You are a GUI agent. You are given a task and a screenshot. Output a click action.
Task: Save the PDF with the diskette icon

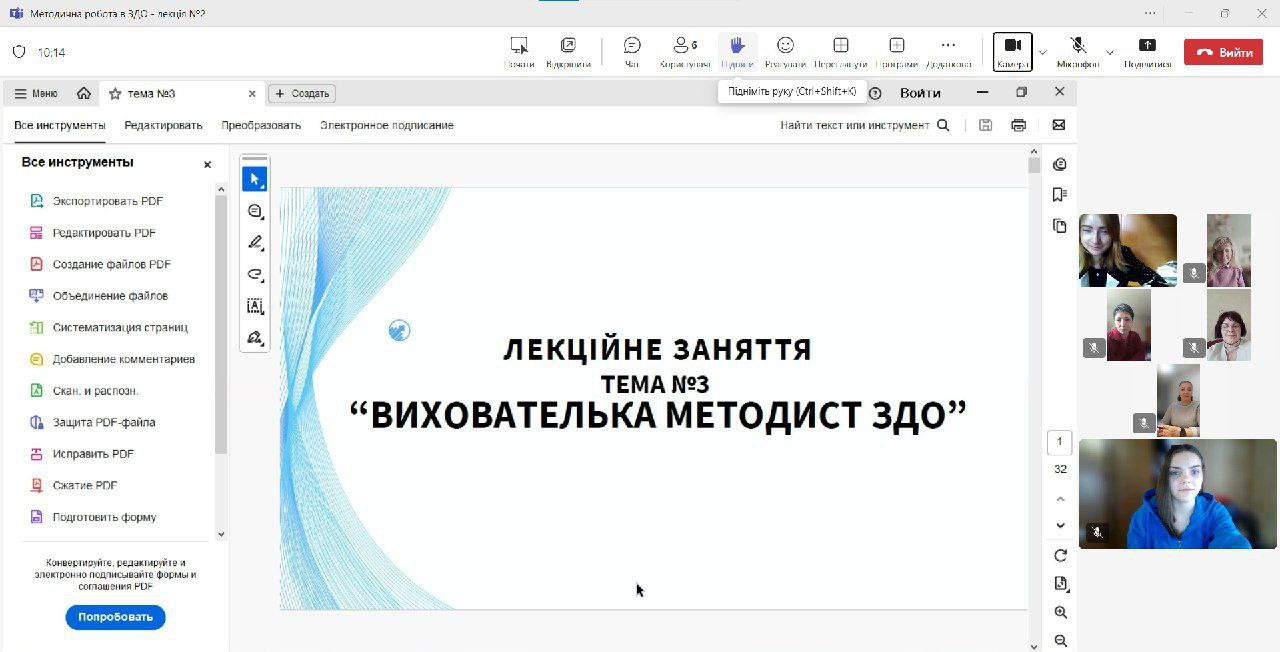pos(985,125)
